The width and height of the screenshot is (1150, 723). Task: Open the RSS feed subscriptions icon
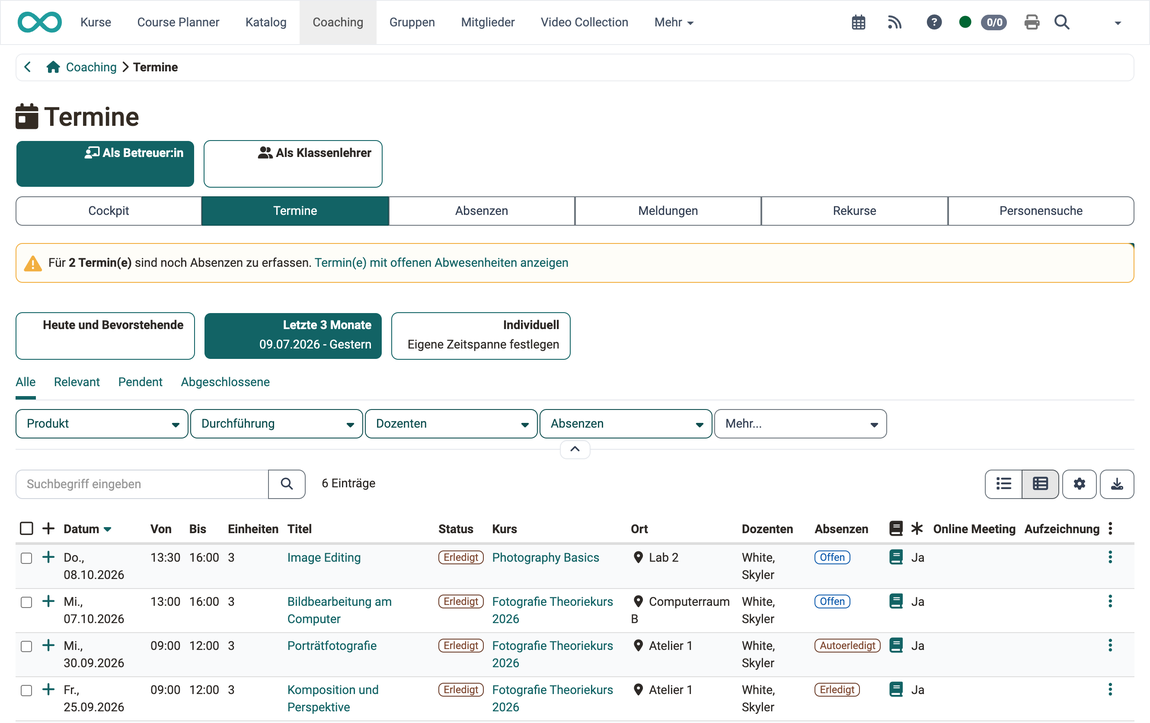pos(895,23)
